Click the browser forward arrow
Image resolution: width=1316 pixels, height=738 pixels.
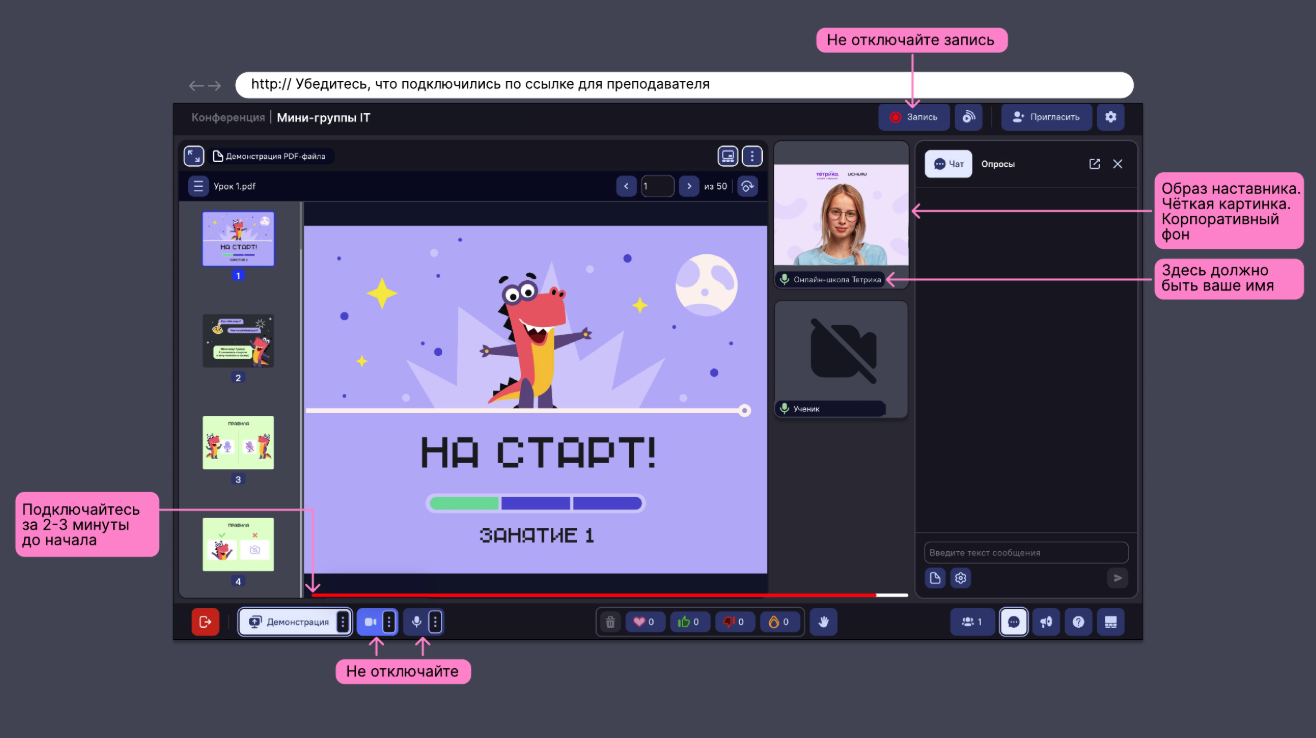point(214,86)
